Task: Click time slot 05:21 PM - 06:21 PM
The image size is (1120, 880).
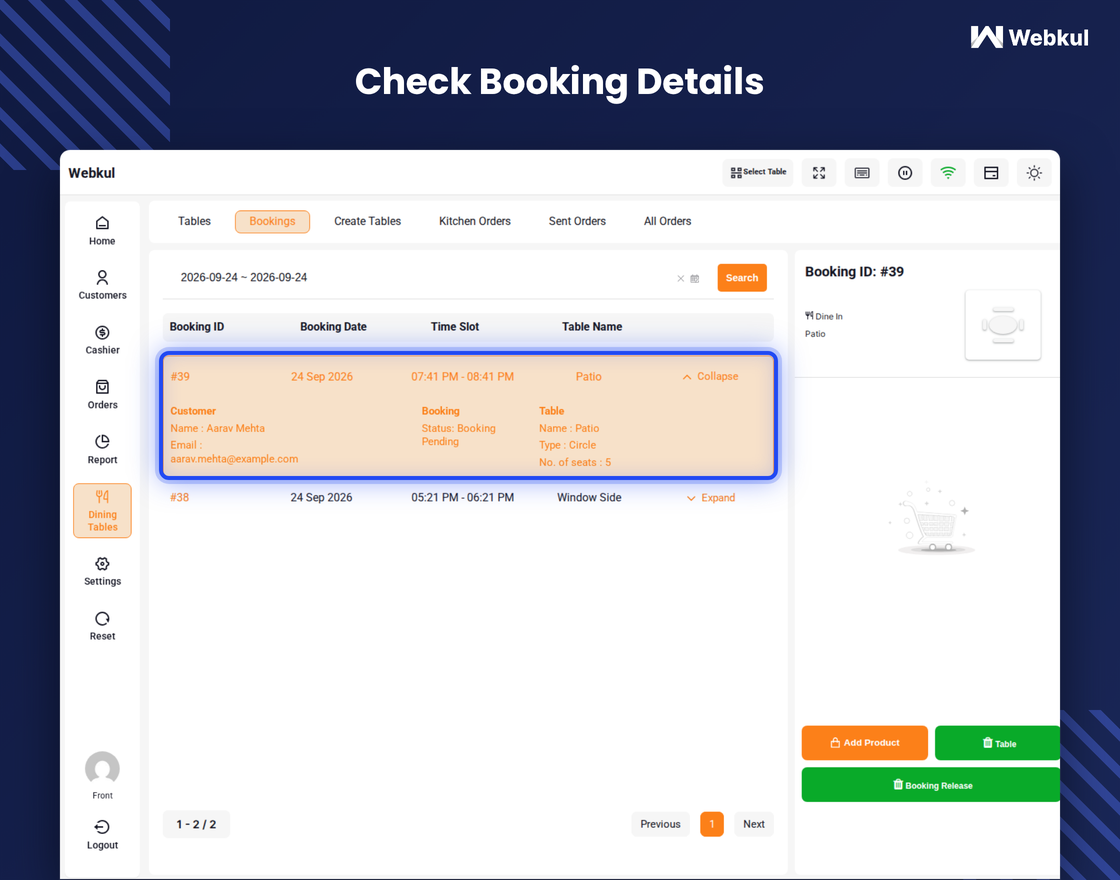Action: click(462, 497)
